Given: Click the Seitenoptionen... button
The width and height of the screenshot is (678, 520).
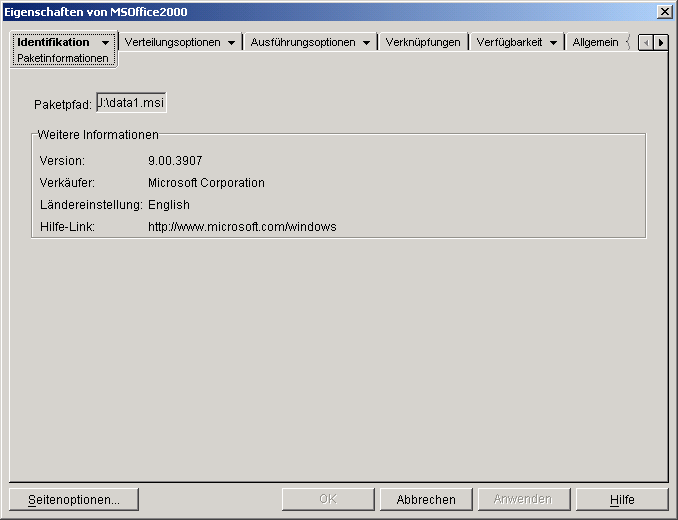Looking at the screenshot, I should pyautogui.click(x=74, y=500).
